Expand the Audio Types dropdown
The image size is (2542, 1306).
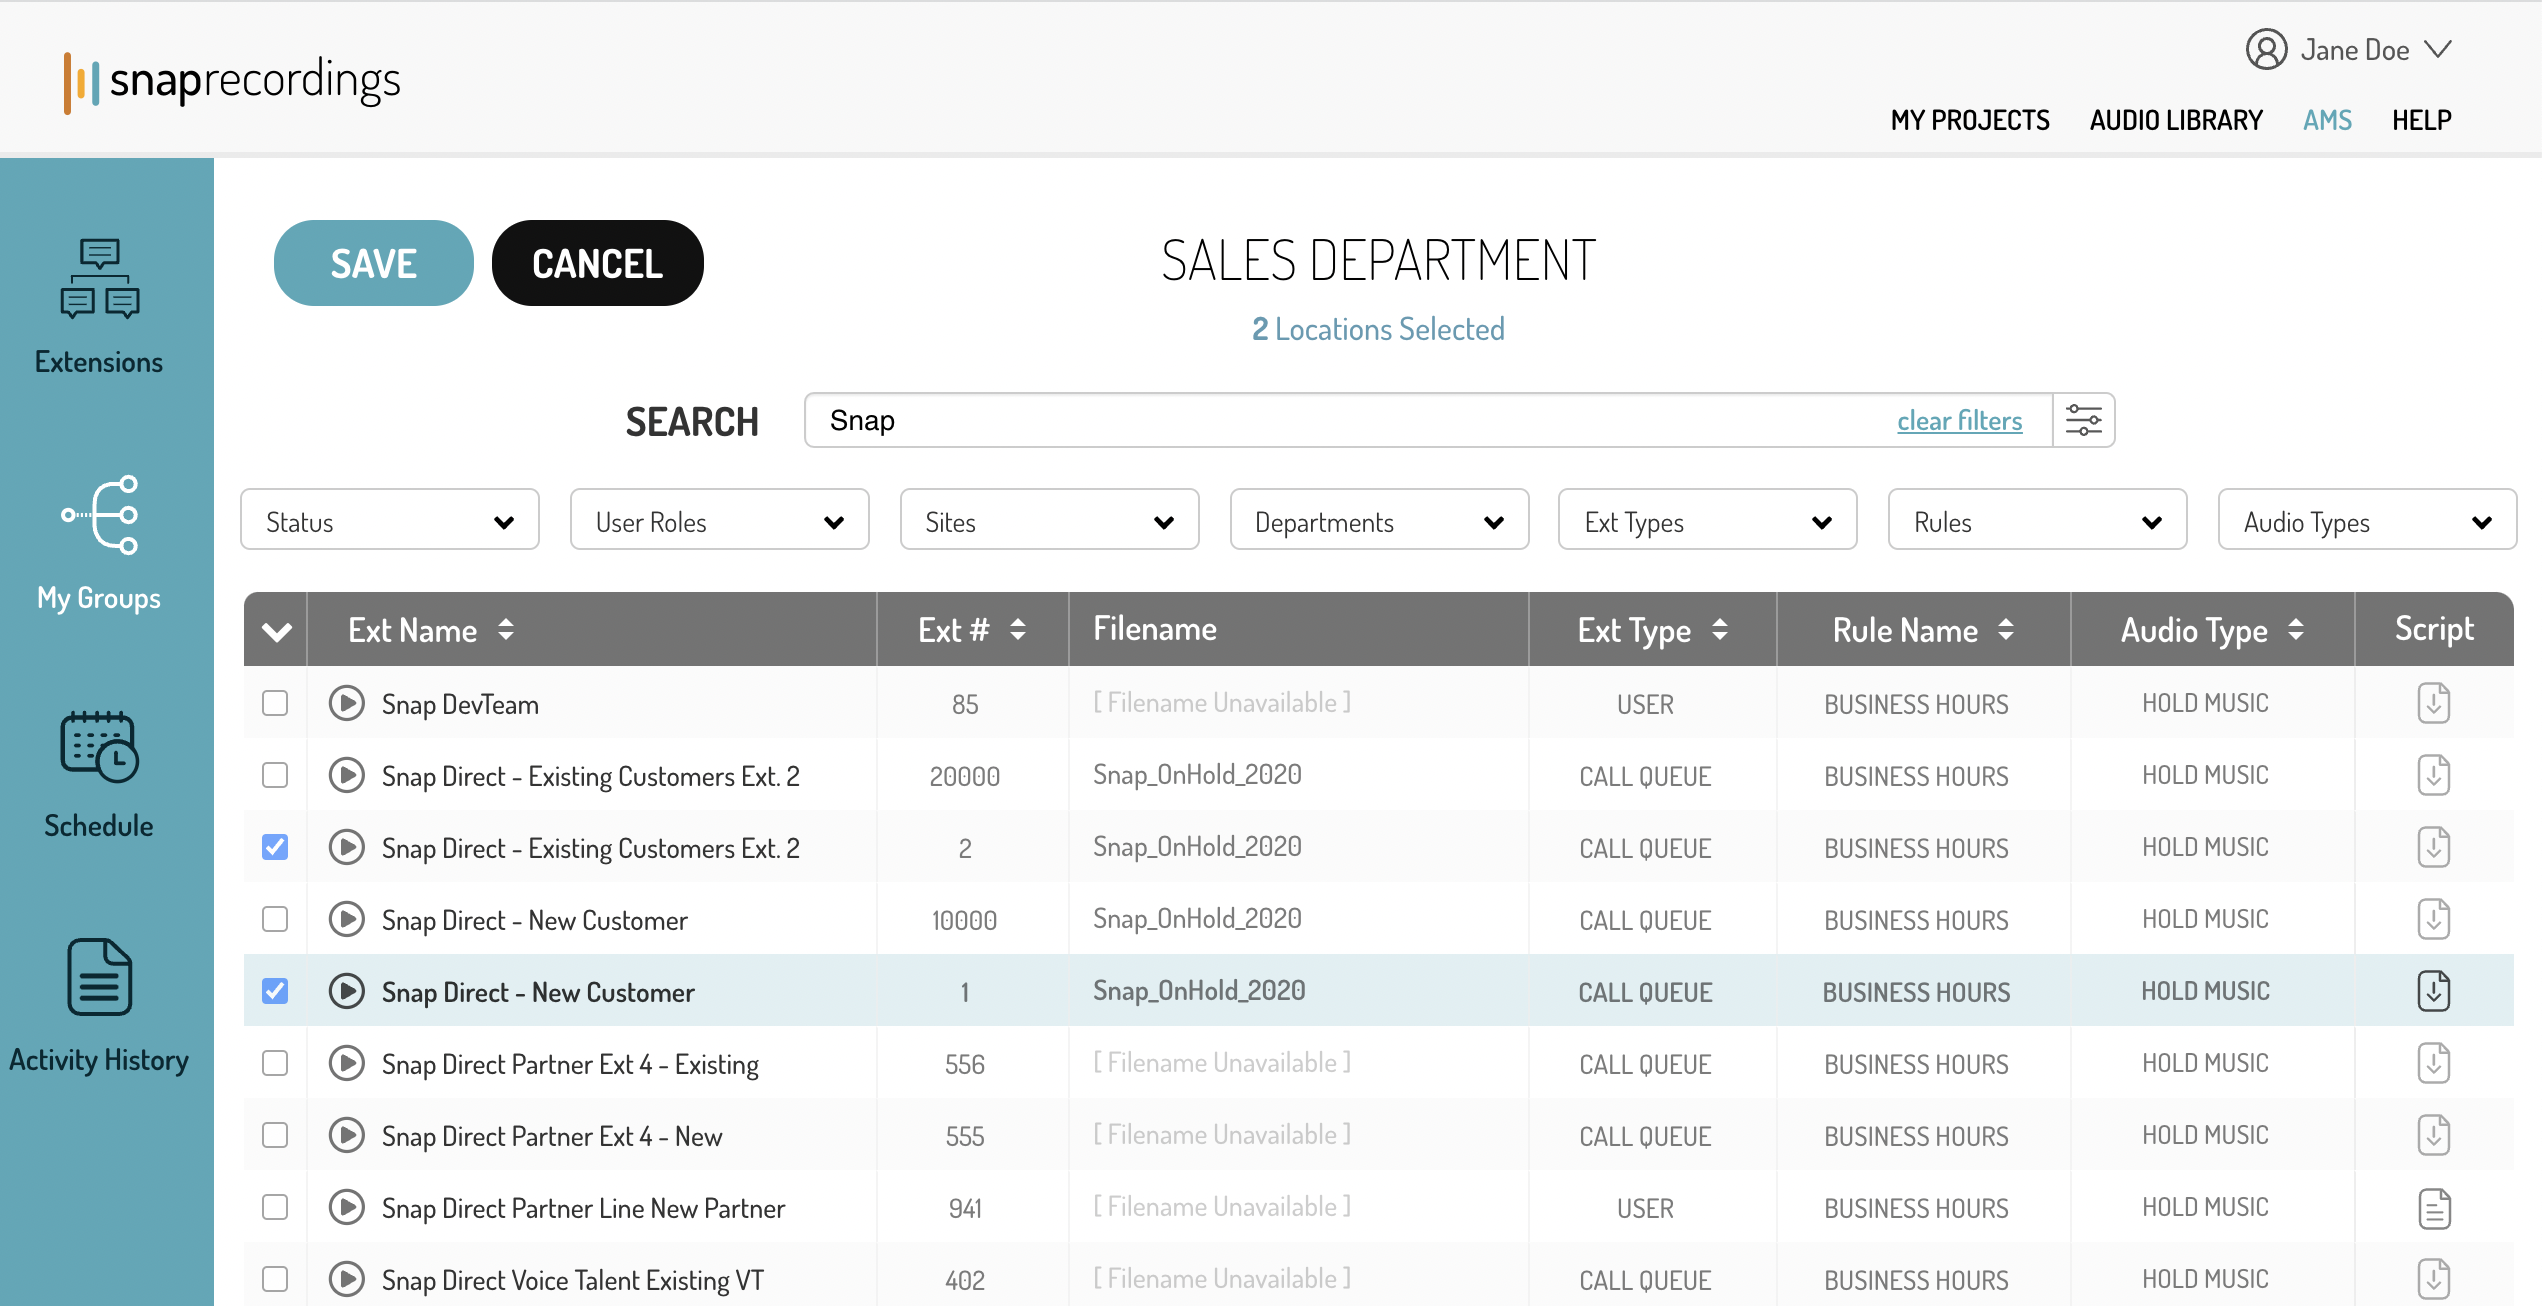(2366, 522)
